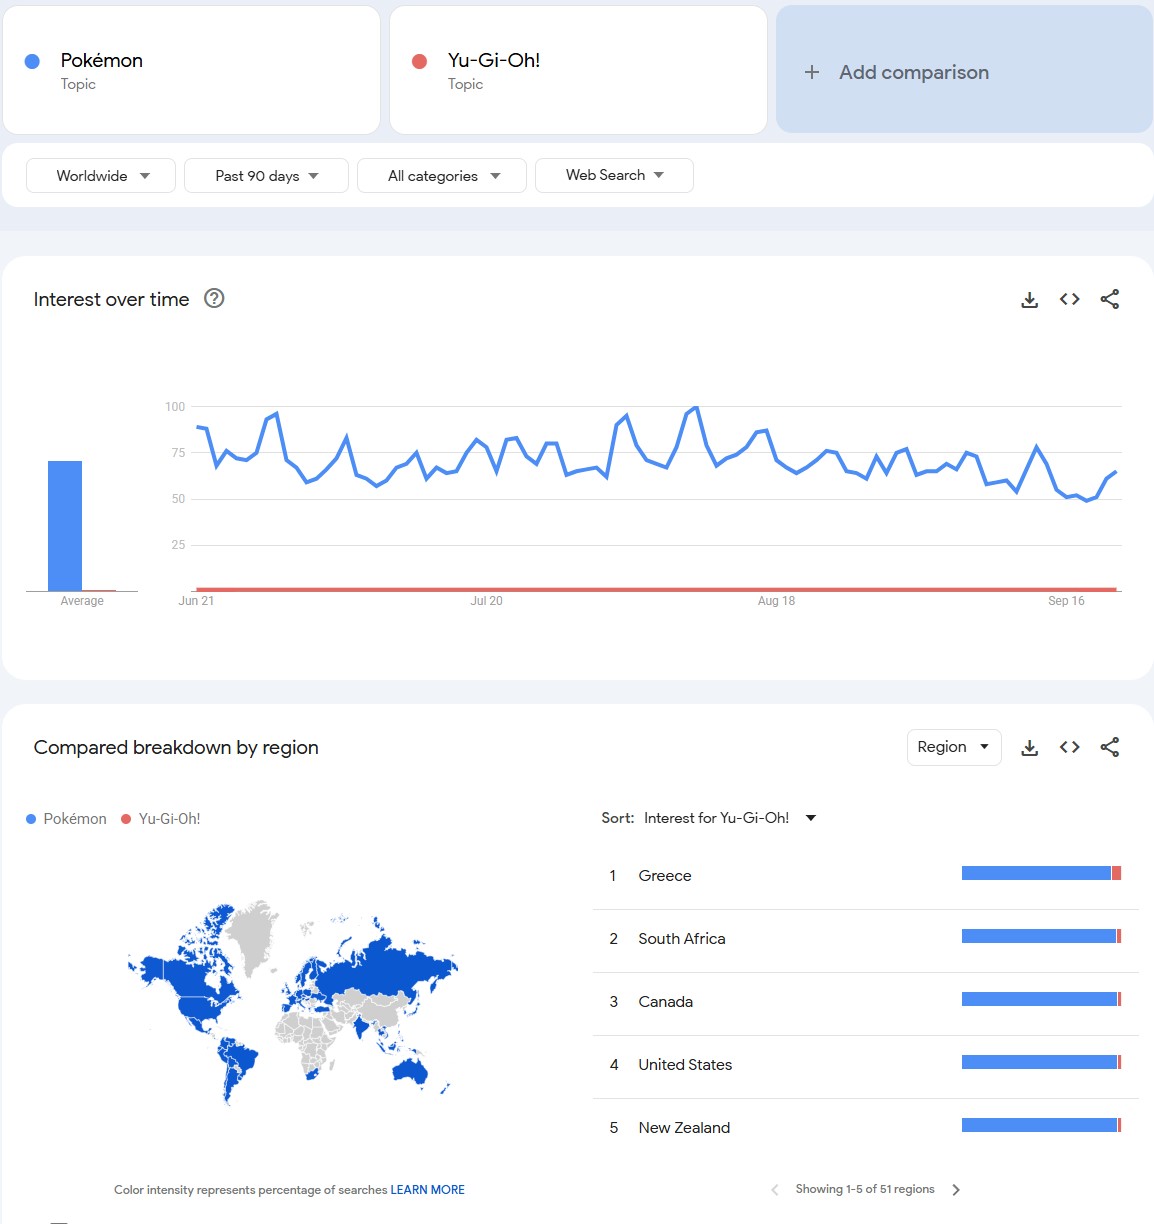Switch the Region resolution dropdown
The image size is (1154, 1224).
click(x=954, y=747)
